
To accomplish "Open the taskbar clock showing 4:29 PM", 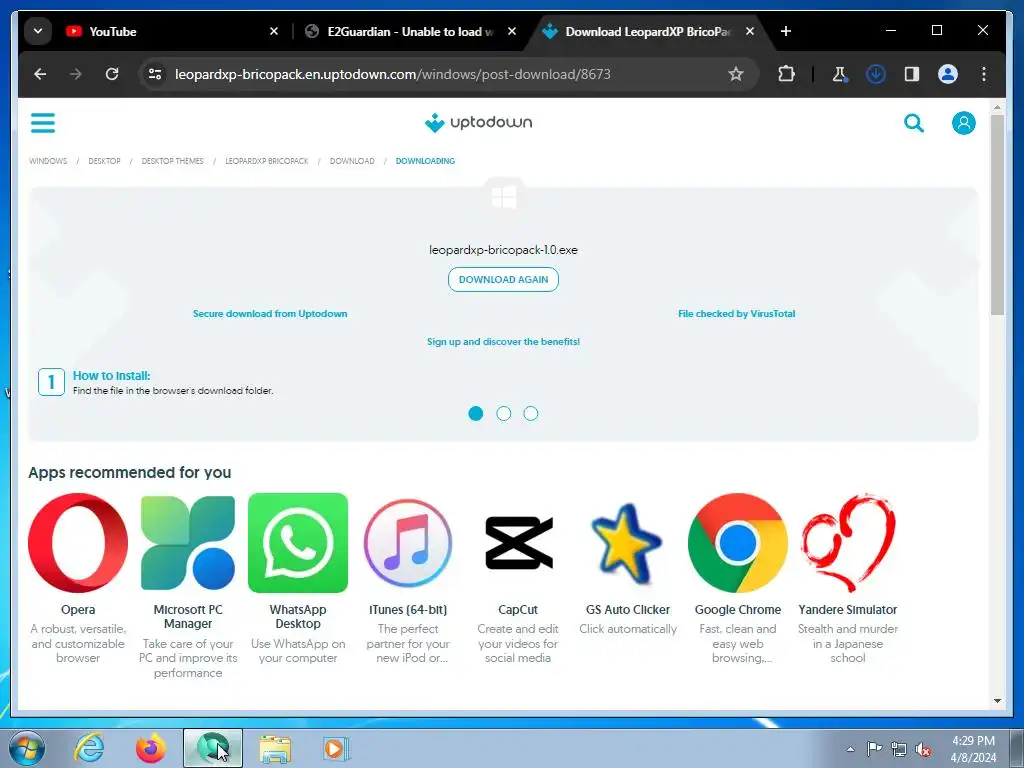I will (973, 749).
